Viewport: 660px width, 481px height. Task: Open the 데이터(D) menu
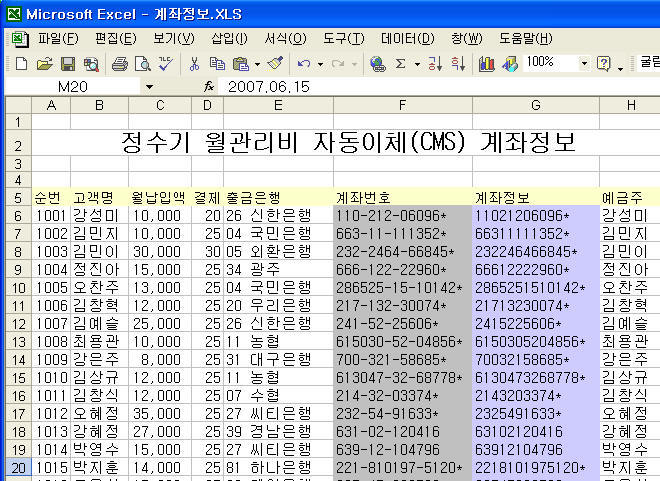(x=407, y=39)
